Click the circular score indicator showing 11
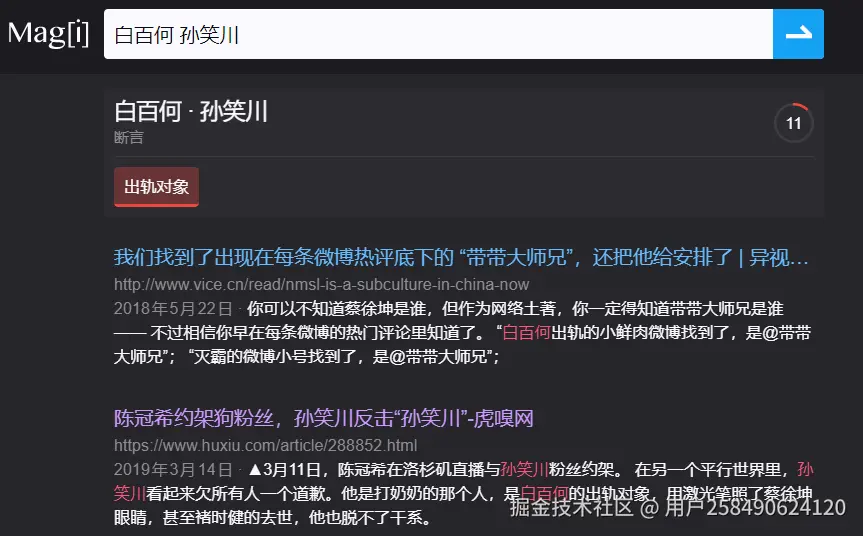Image resolution: width=863 pixels, height=536 pixels. pos(793,123)
